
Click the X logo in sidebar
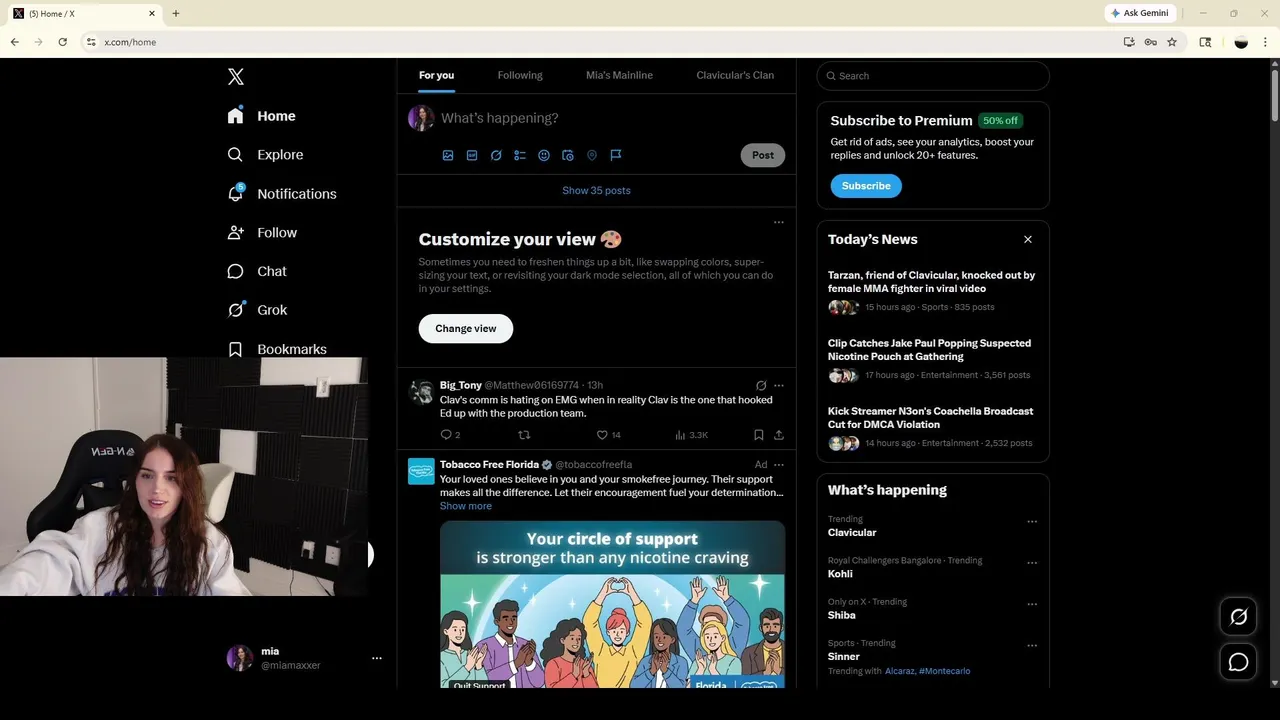point(236,76)
